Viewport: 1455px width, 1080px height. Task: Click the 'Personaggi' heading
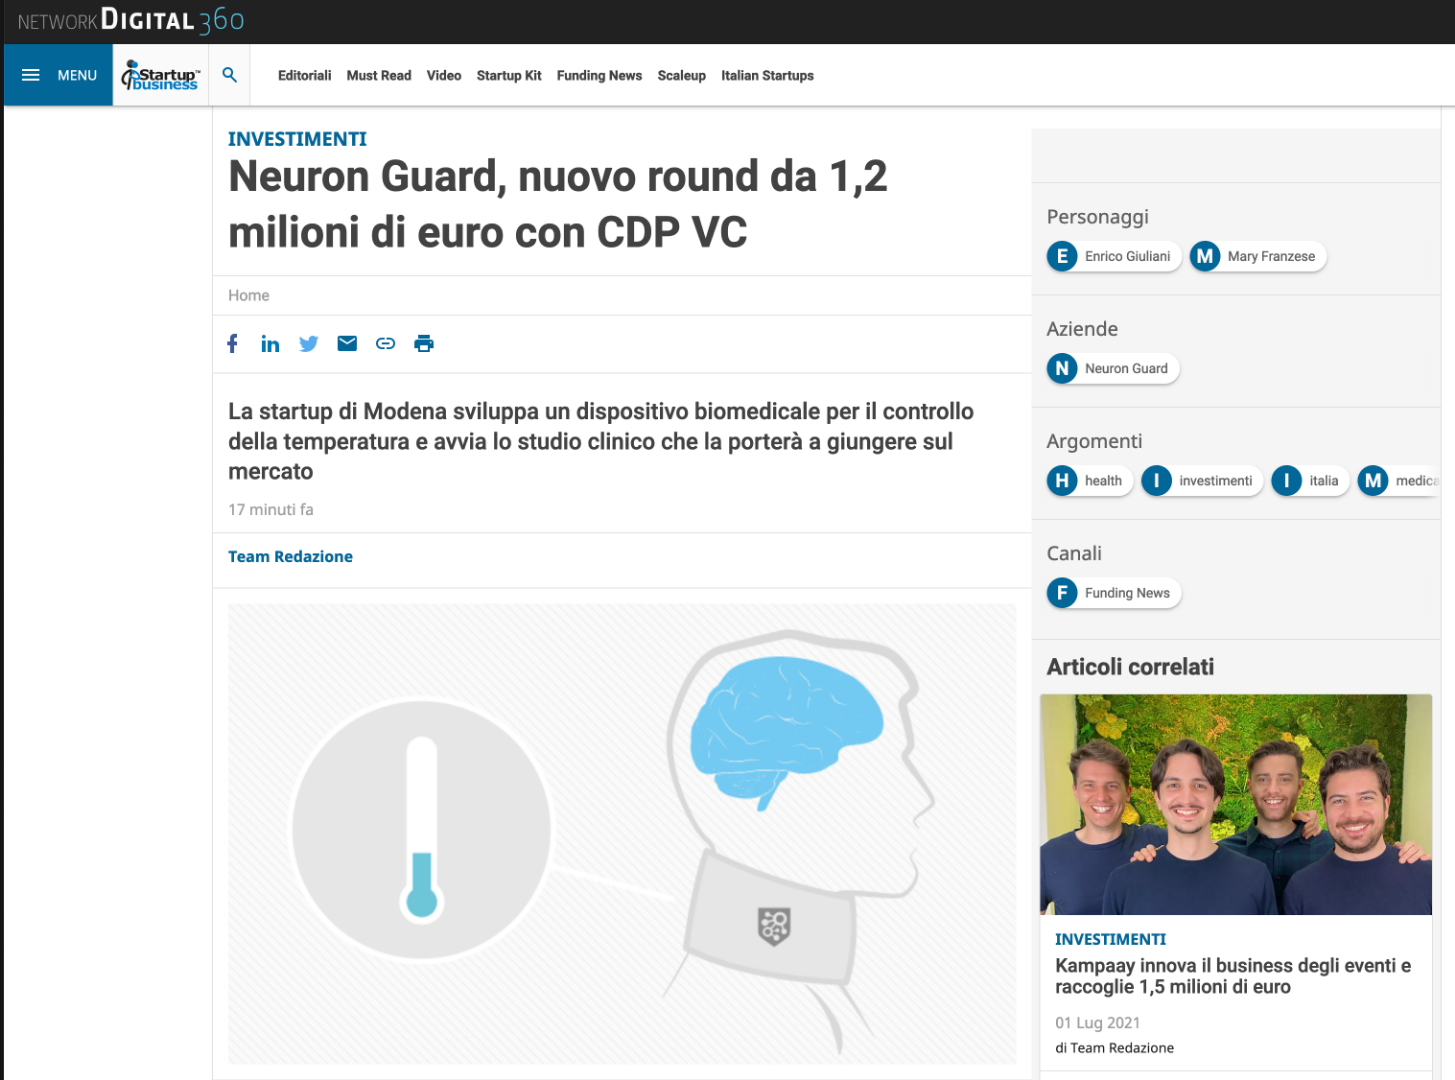tap(1097, 217)
